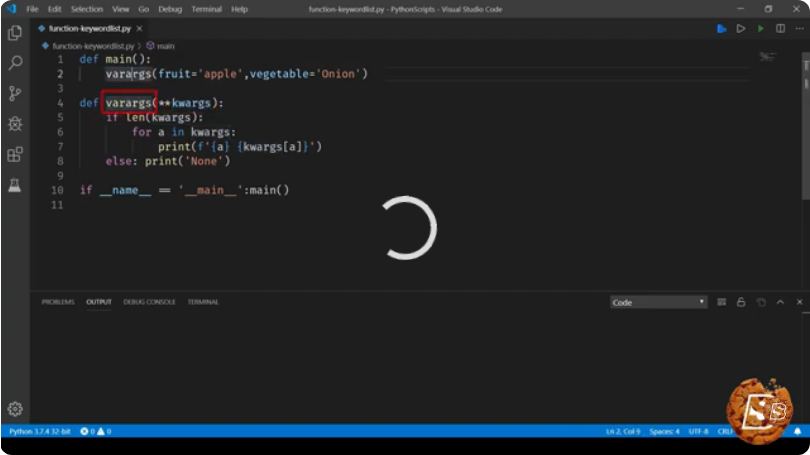Click the split editor icon
Screen dimensions: 810x455
point(780,28)
